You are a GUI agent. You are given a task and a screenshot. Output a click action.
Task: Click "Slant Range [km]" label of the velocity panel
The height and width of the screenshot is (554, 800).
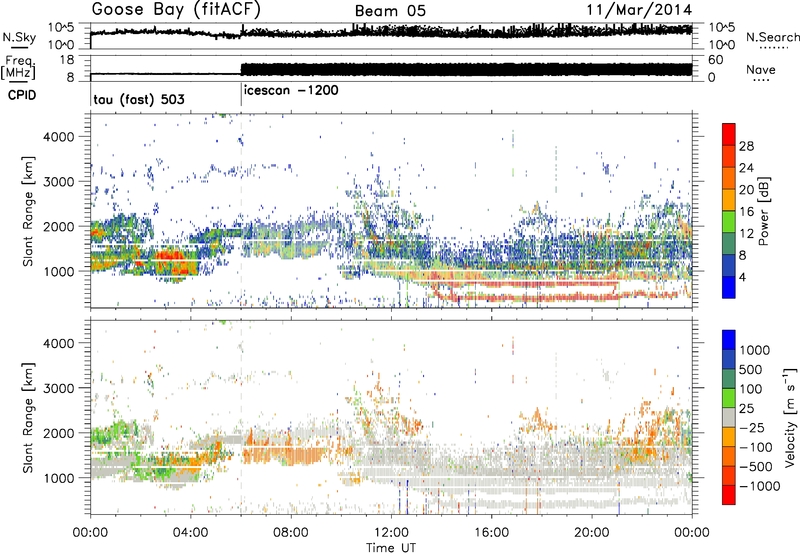(28, 418)
